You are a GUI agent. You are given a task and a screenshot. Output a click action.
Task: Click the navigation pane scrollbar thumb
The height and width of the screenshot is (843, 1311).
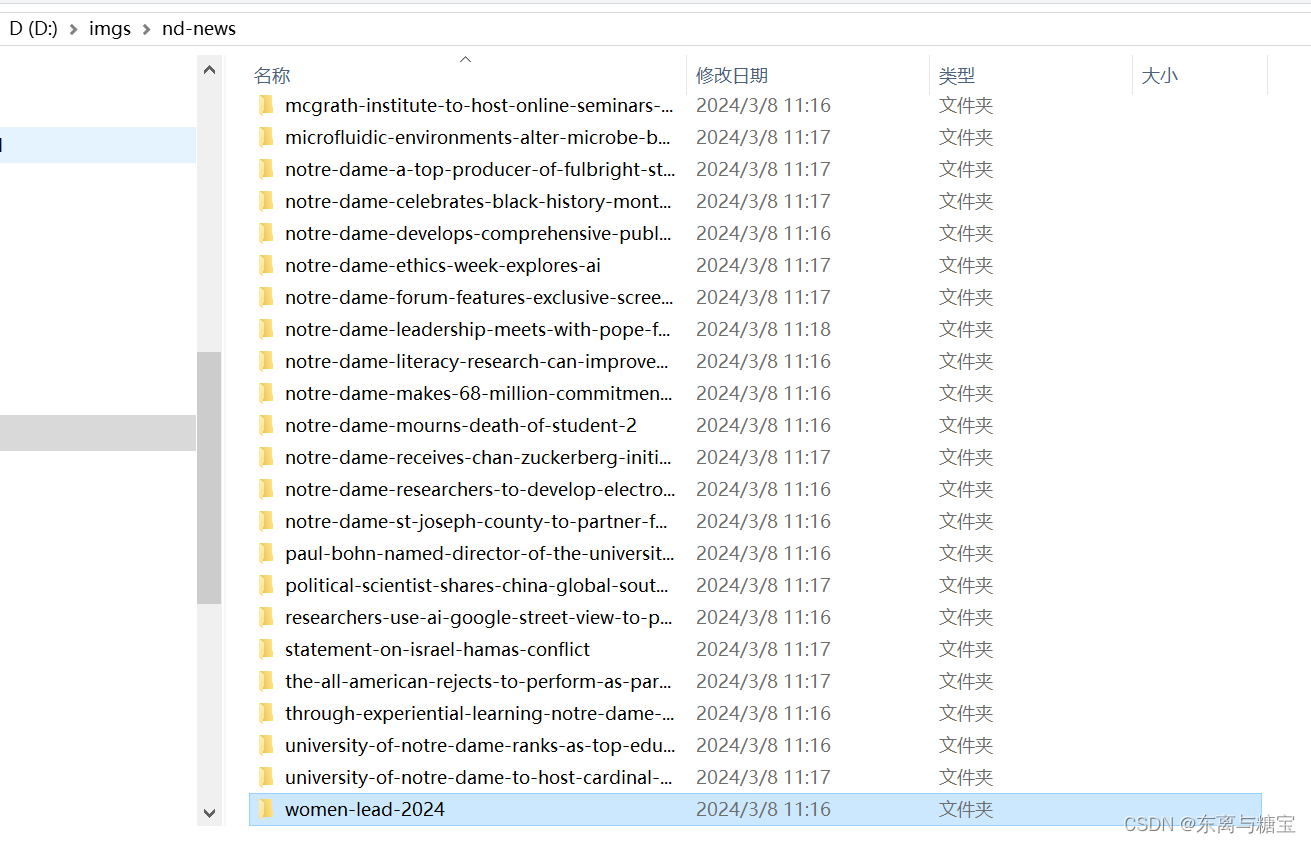(209, 478)
